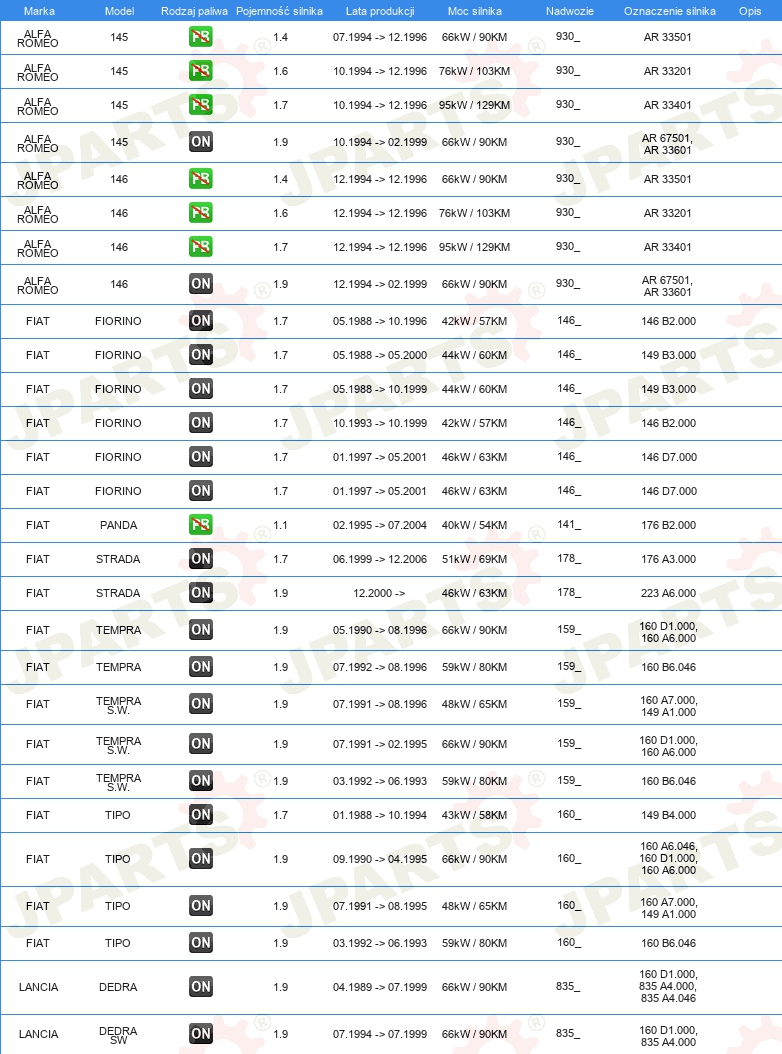Select the ON diesel icon for Fiat Strada 1.7
Screen dimensions: 782x1054
click(x=200, y=559)
